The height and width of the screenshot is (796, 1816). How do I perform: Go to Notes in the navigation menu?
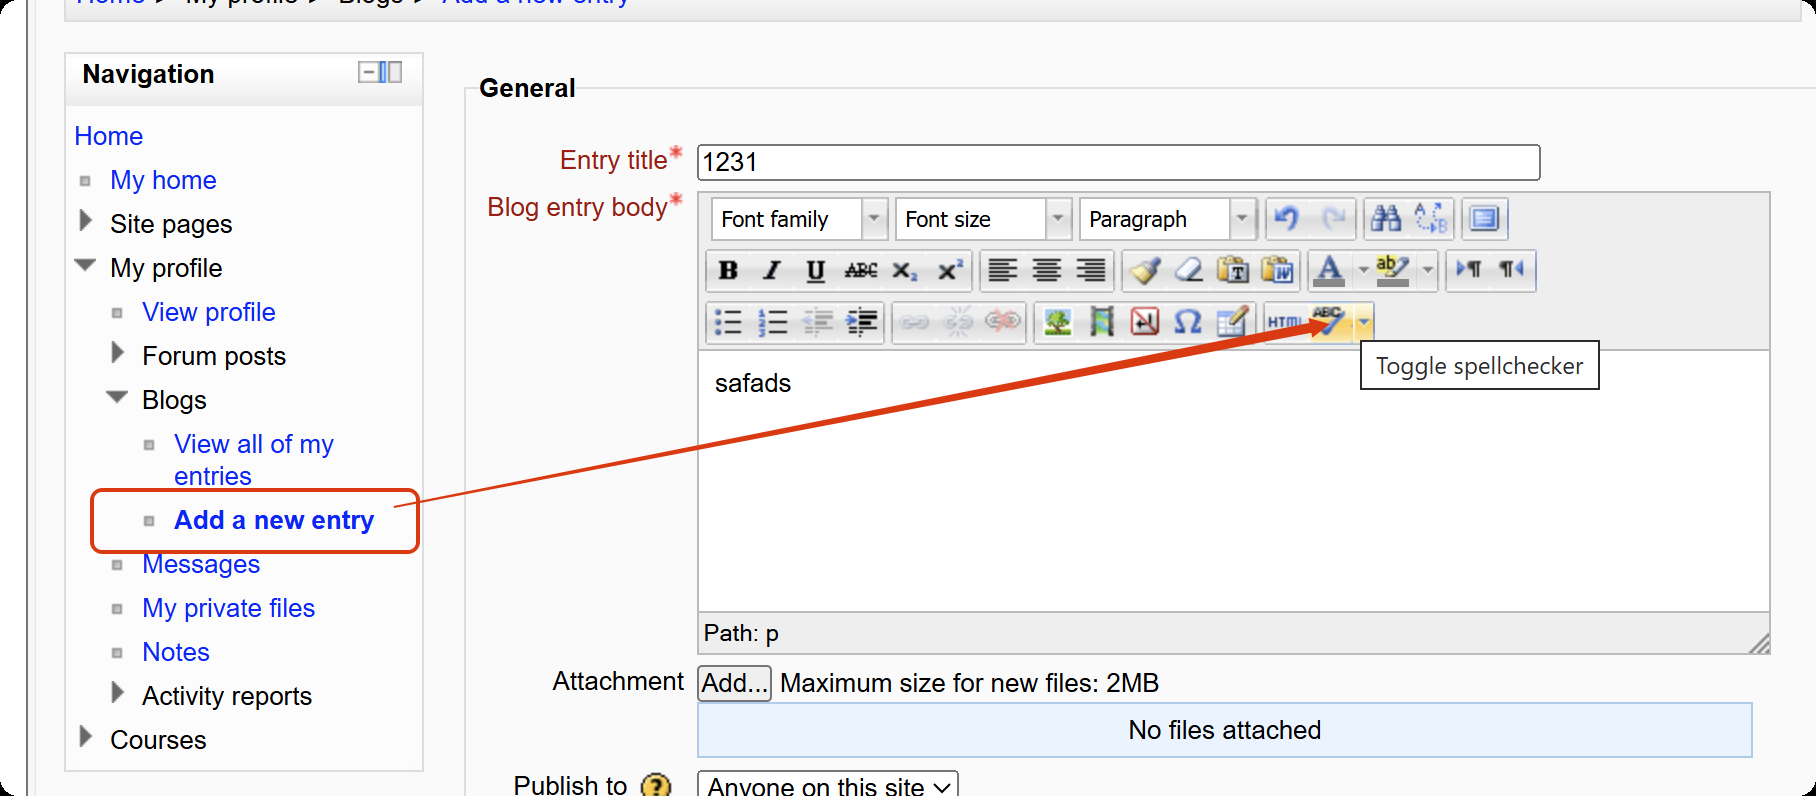(176, 652)
